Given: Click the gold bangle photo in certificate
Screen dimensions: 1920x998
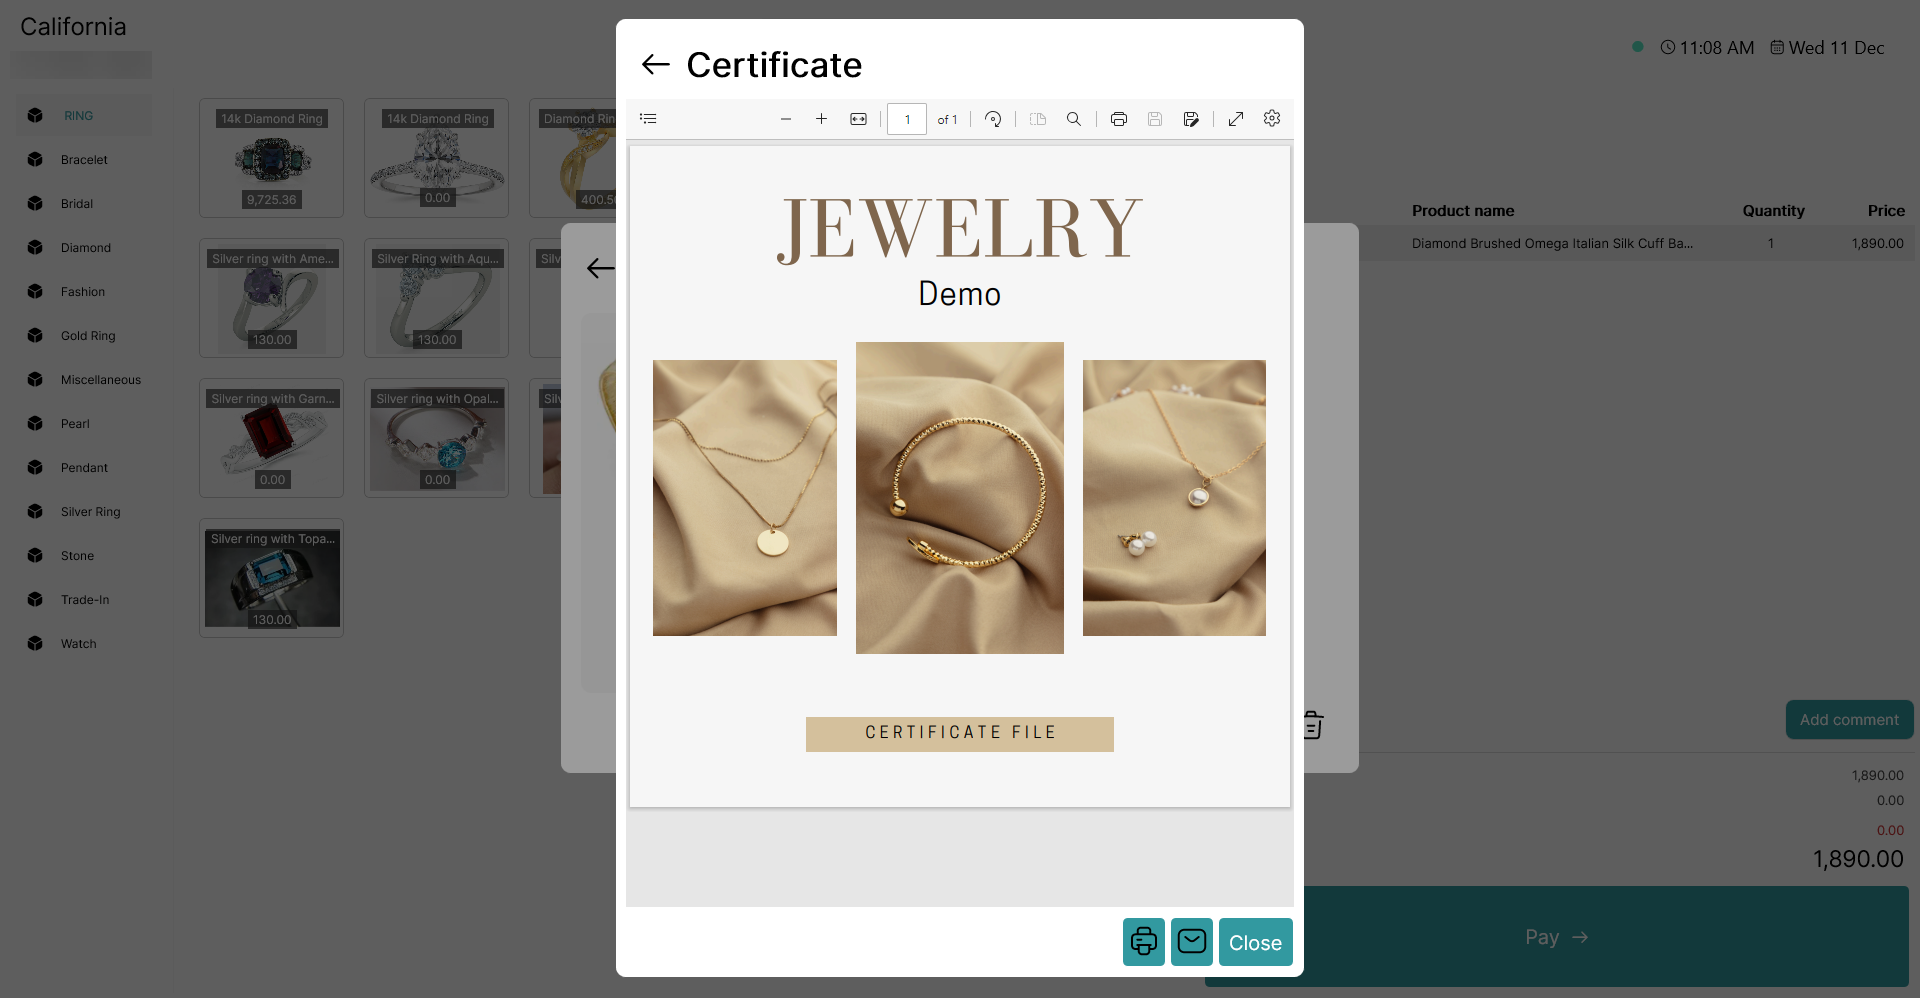Looking at the screenshot, I should (960, 498).
